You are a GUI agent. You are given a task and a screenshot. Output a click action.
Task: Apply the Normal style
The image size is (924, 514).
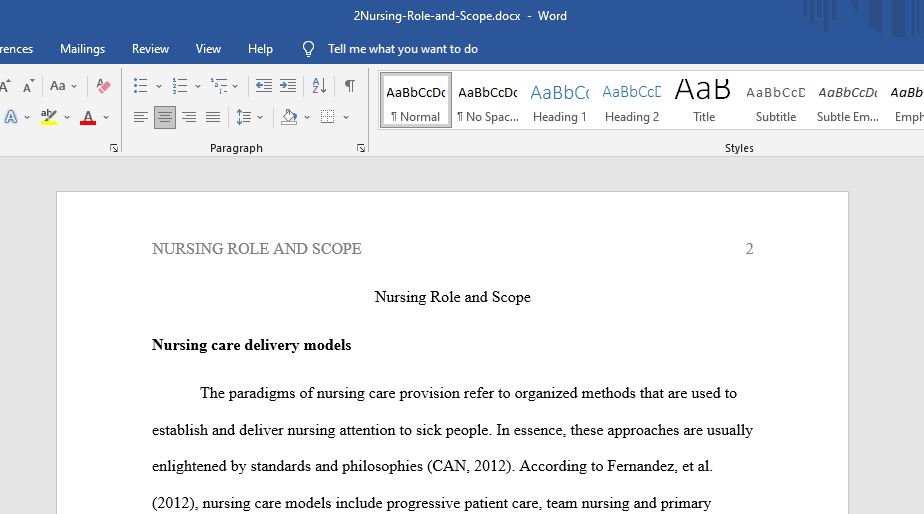416,100
